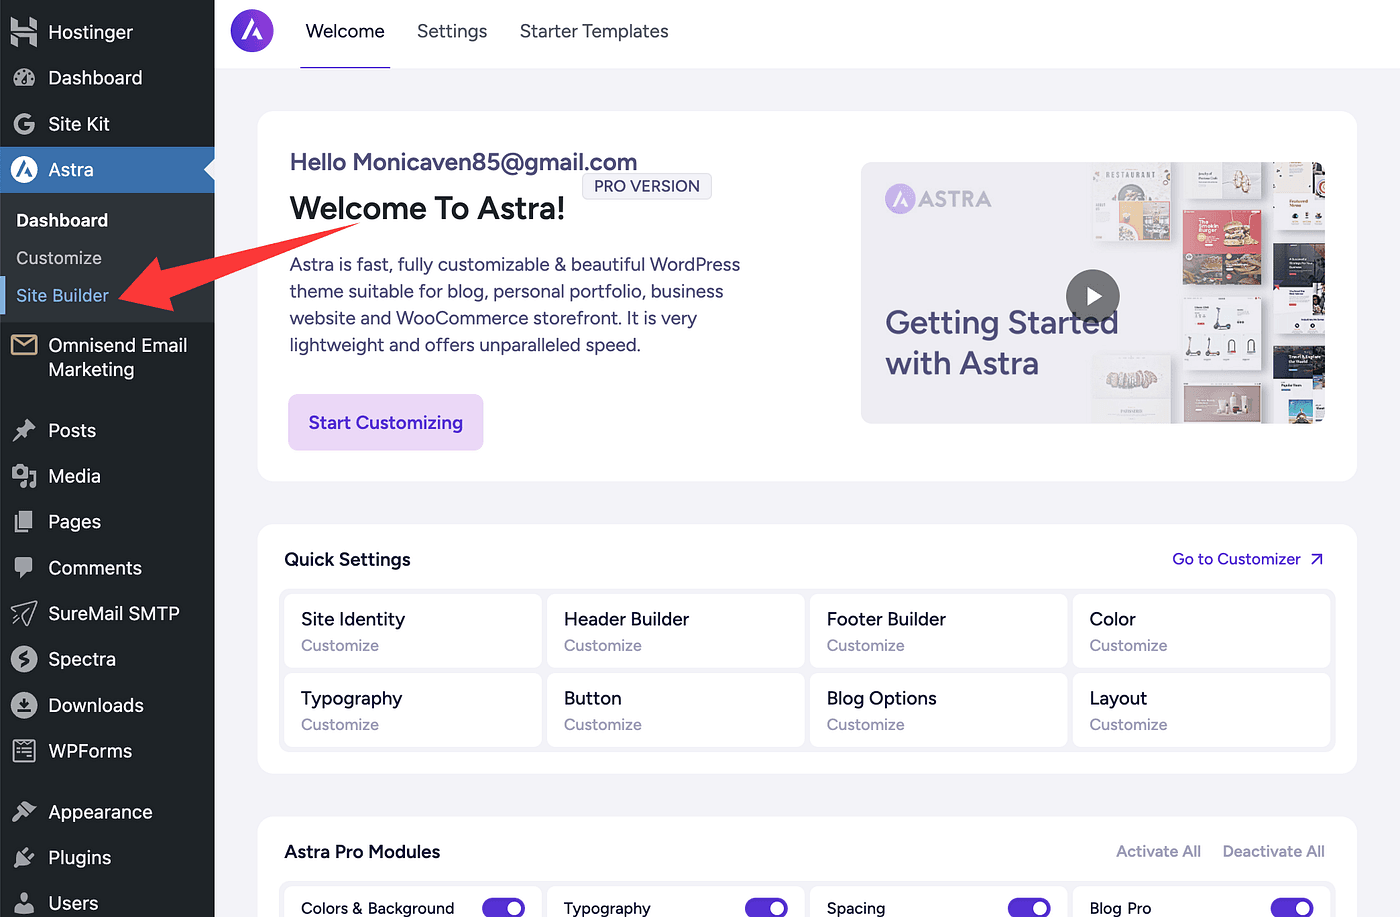Turn off the Spacing module toggle
1400x917 pixels.
click(1028, 907)
